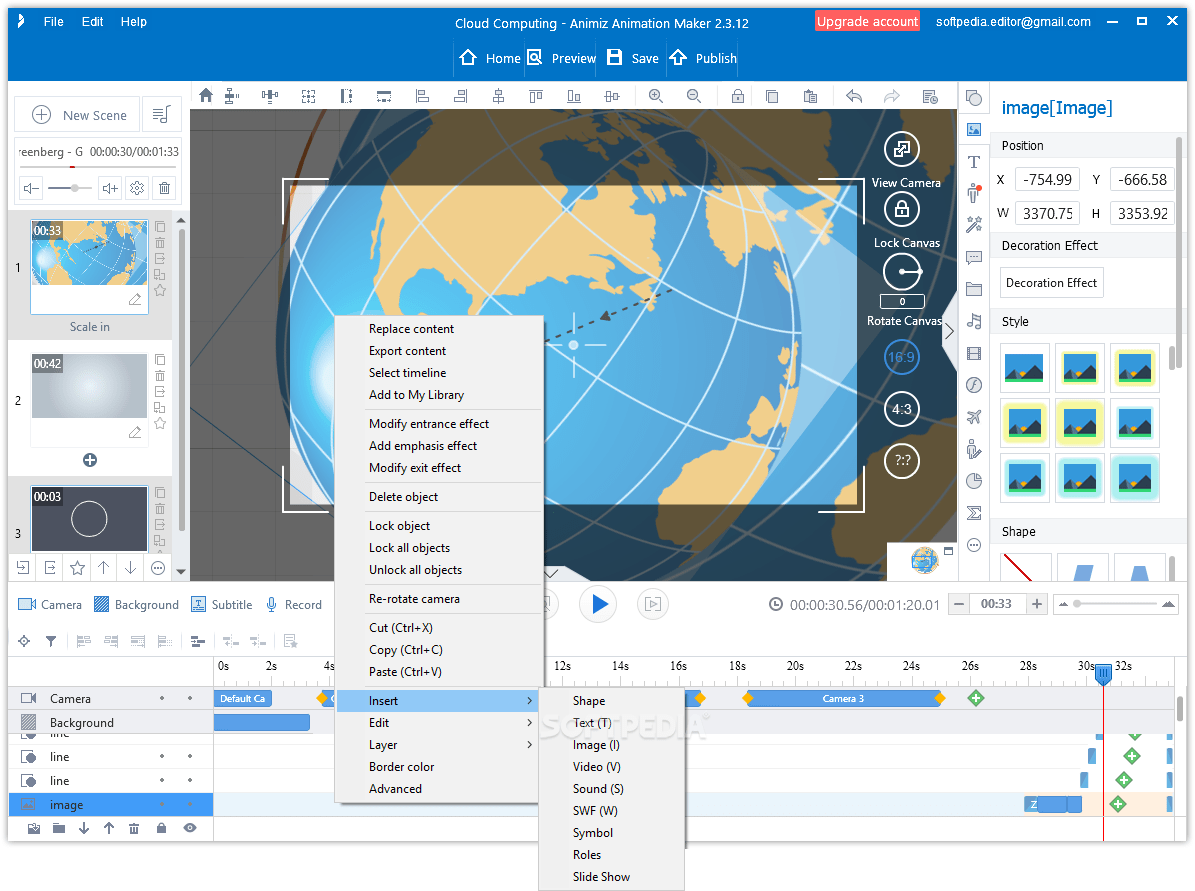Open the sigma formula tool in sidebar
This screenshot has width=1195, height=891.
(974, 513)
